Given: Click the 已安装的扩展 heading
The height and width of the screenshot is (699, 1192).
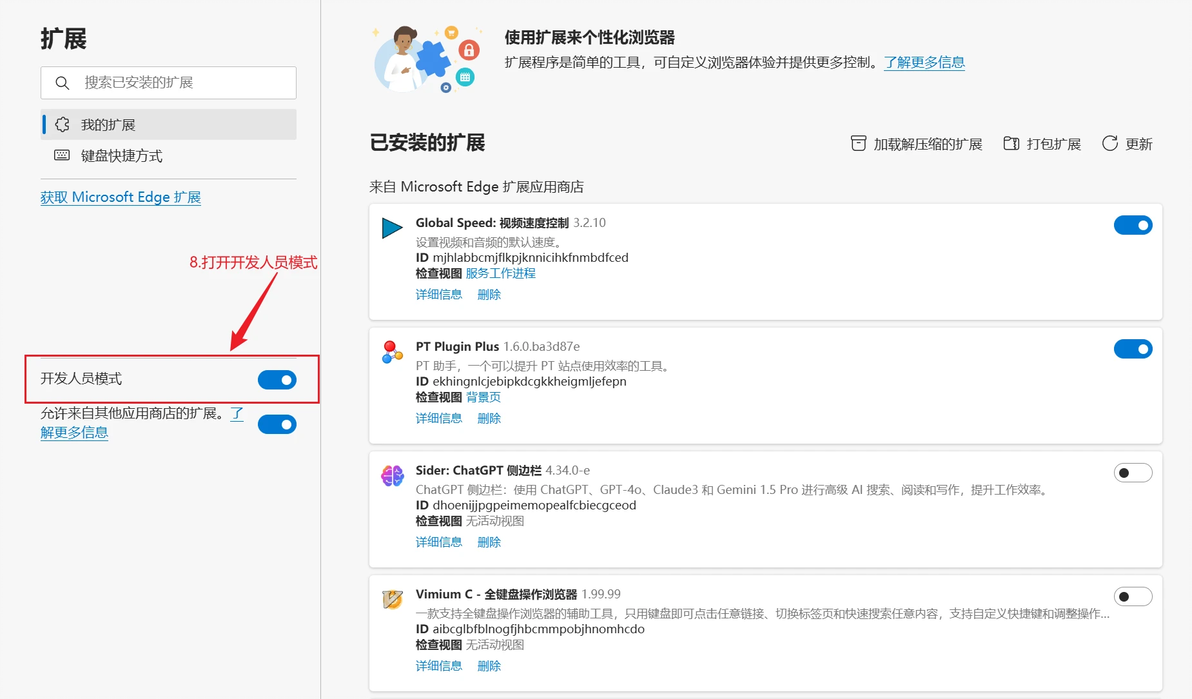Looking at the screenshot, I should tap(427, 142).
